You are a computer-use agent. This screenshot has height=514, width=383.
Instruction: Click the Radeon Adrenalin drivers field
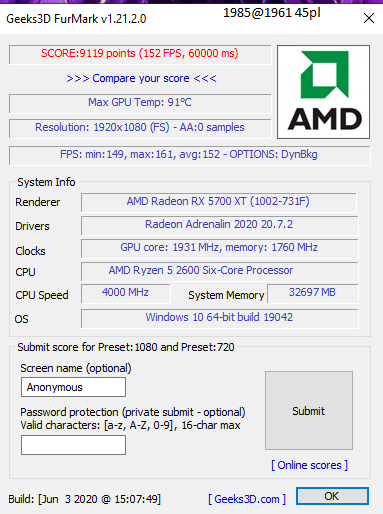click(220, 225)
